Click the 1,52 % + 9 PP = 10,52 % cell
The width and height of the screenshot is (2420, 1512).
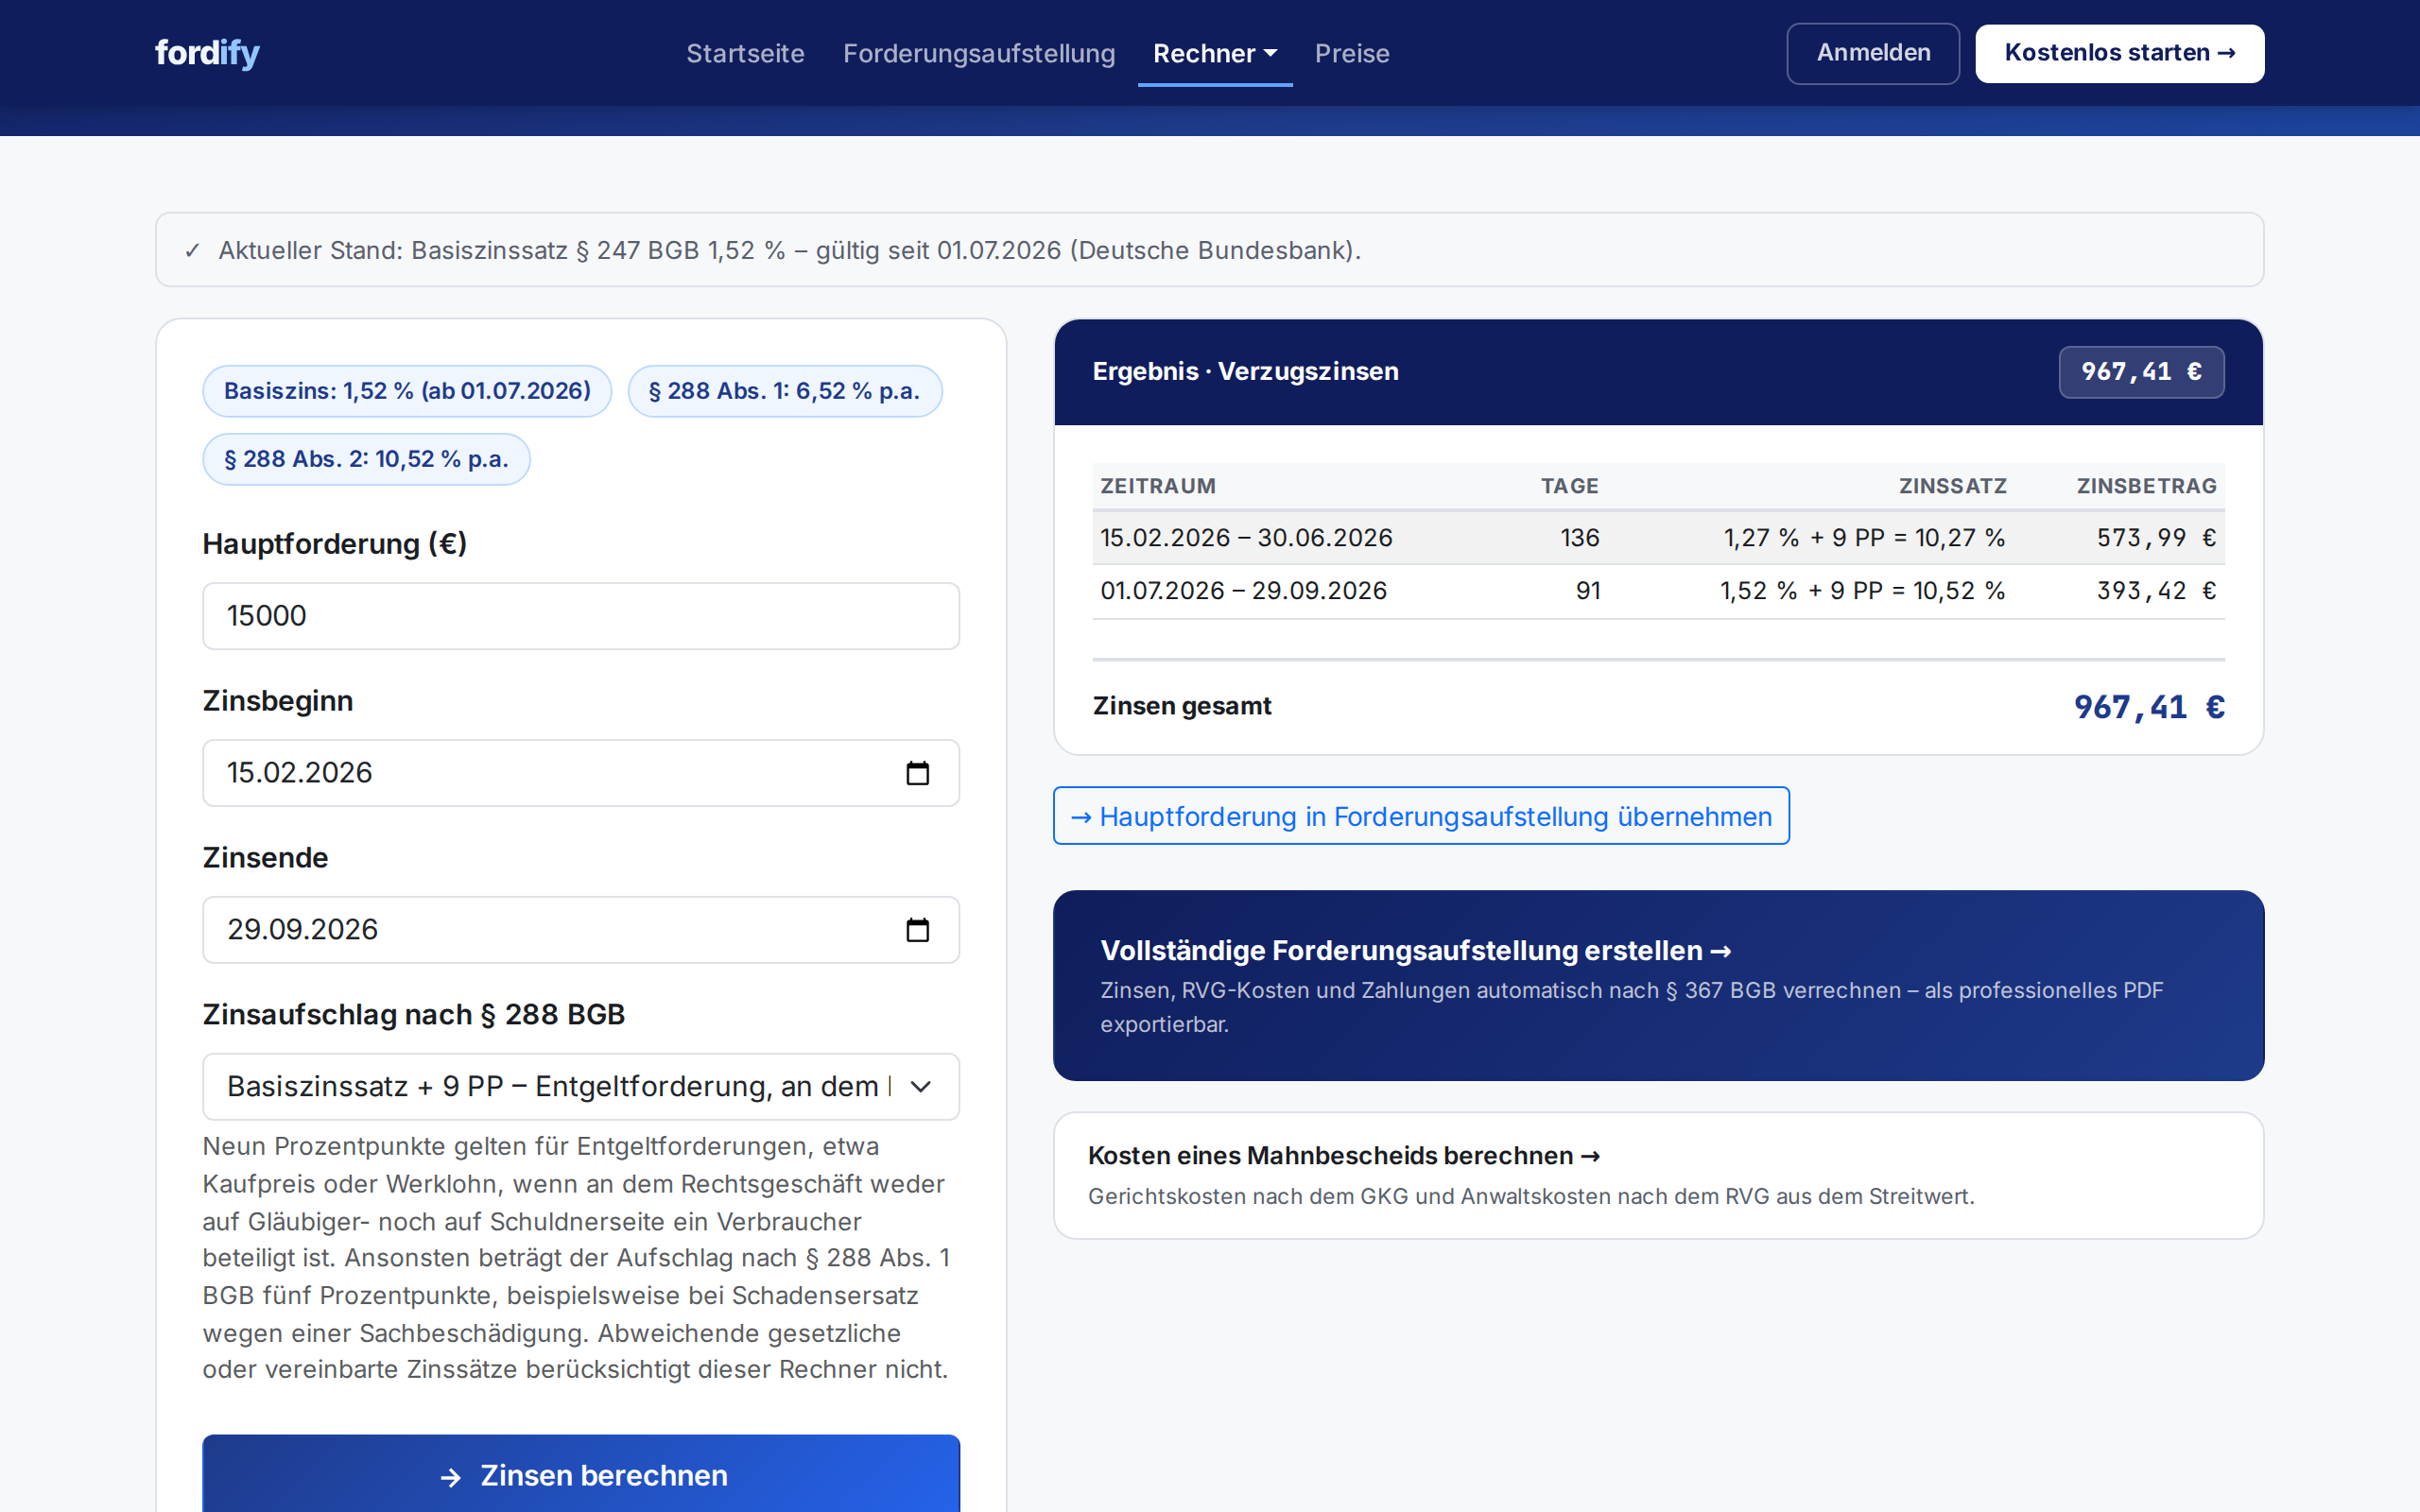(1862, 591)
